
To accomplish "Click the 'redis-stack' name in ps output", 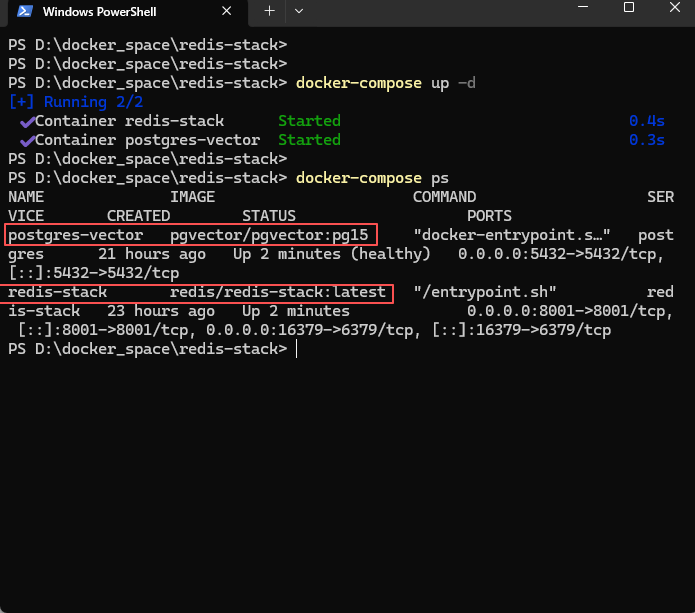I will 58,292.
